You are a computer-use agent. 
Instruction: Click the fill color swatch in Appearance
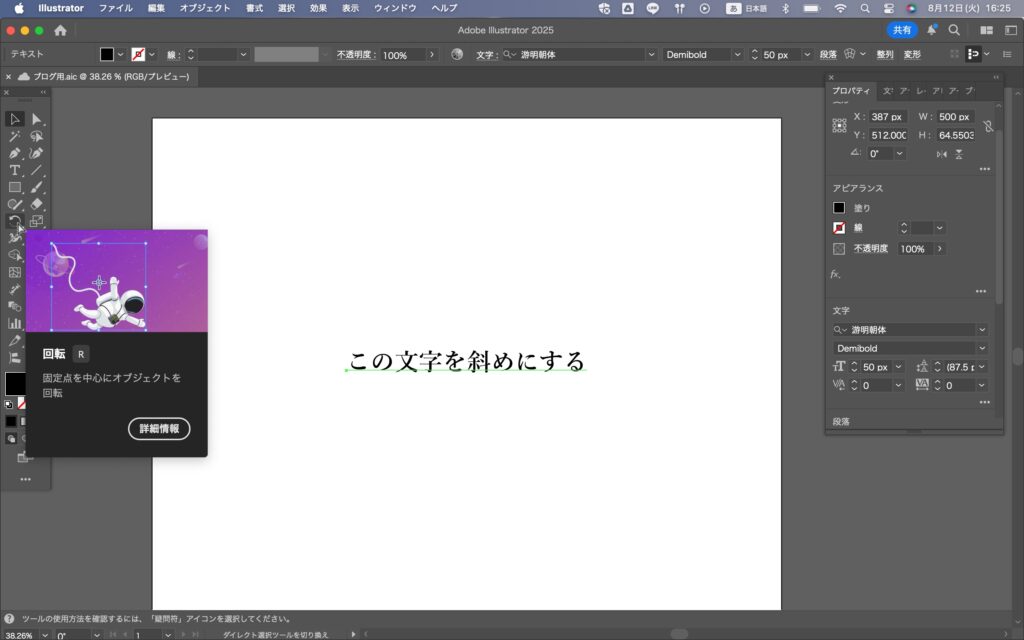(x=839, y=208)
